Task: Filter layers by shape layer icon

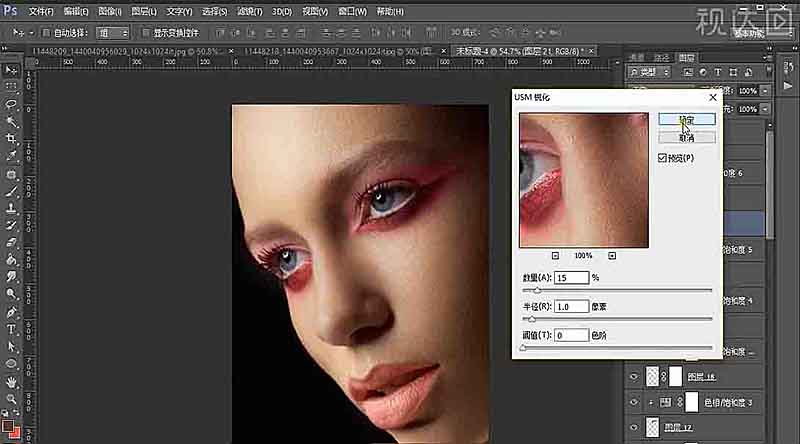Action: click(x=733, y=72)
